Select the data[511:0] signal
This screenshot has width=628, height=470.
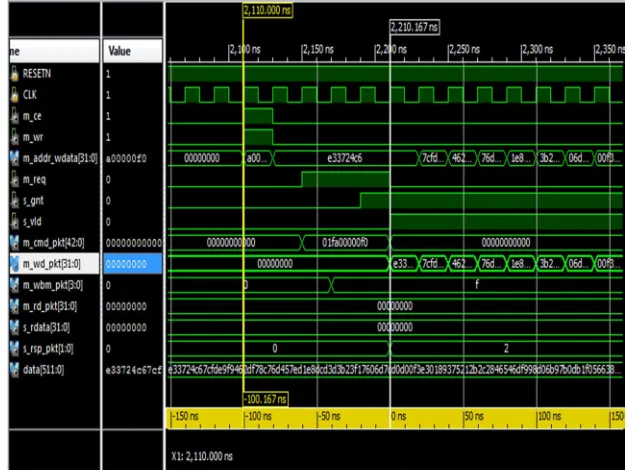click(43, 370)
